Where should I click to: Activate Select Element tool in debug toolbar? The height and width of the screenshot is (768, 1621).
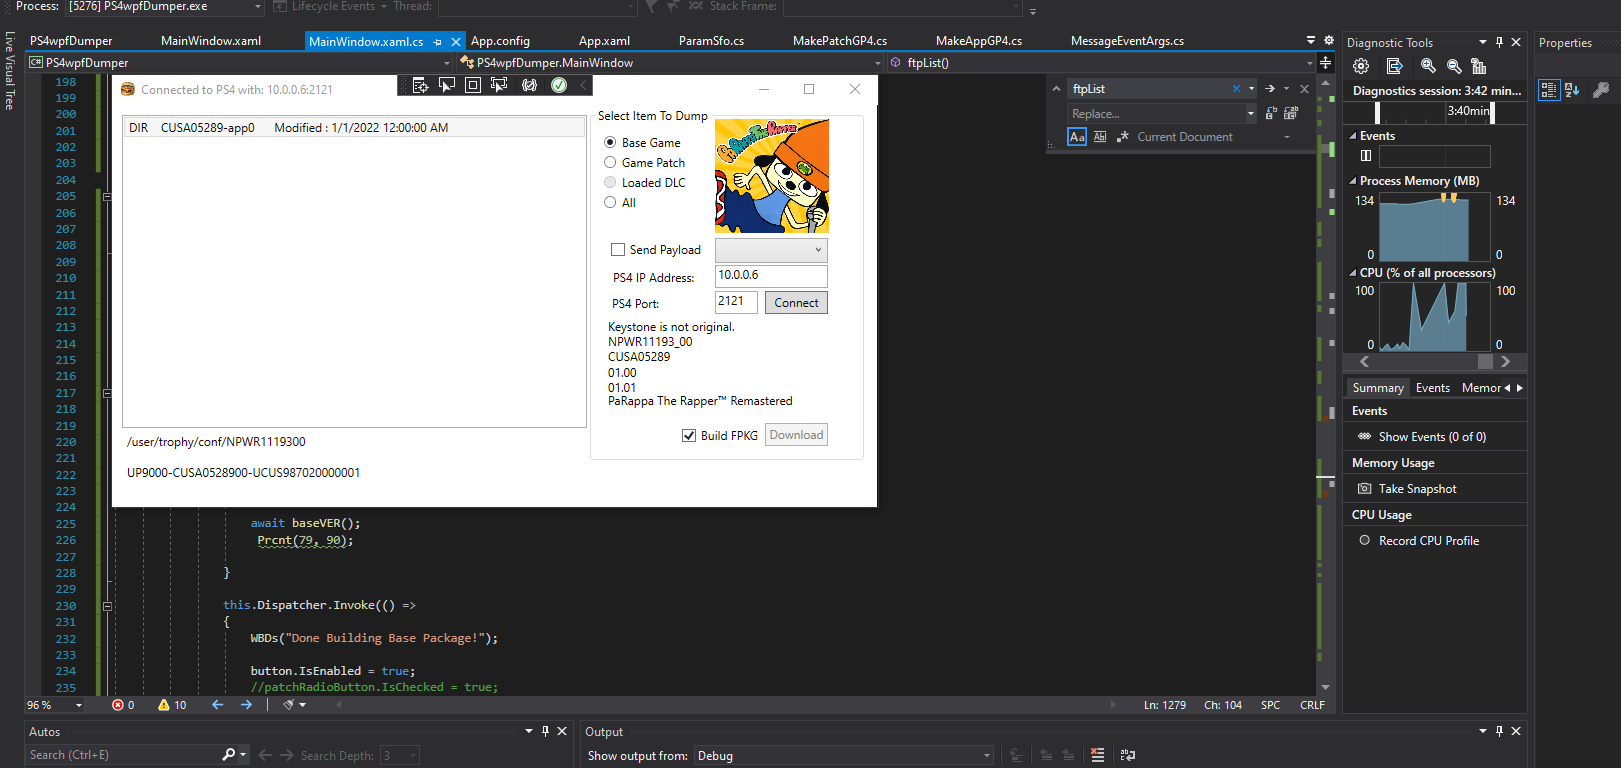coord(447,85)
